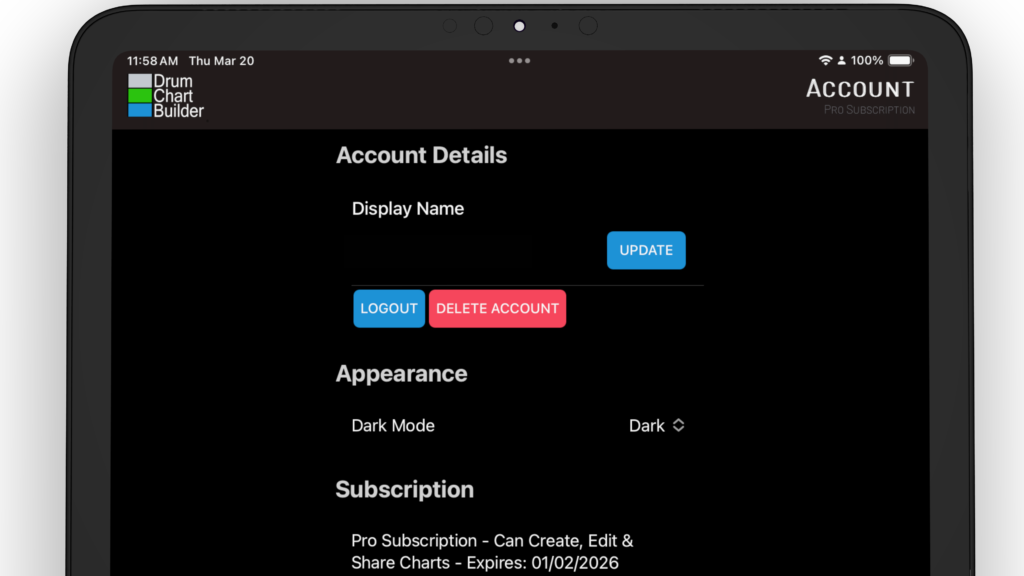Tap the person icon in status bar
1024x576 pixels.
841,61
